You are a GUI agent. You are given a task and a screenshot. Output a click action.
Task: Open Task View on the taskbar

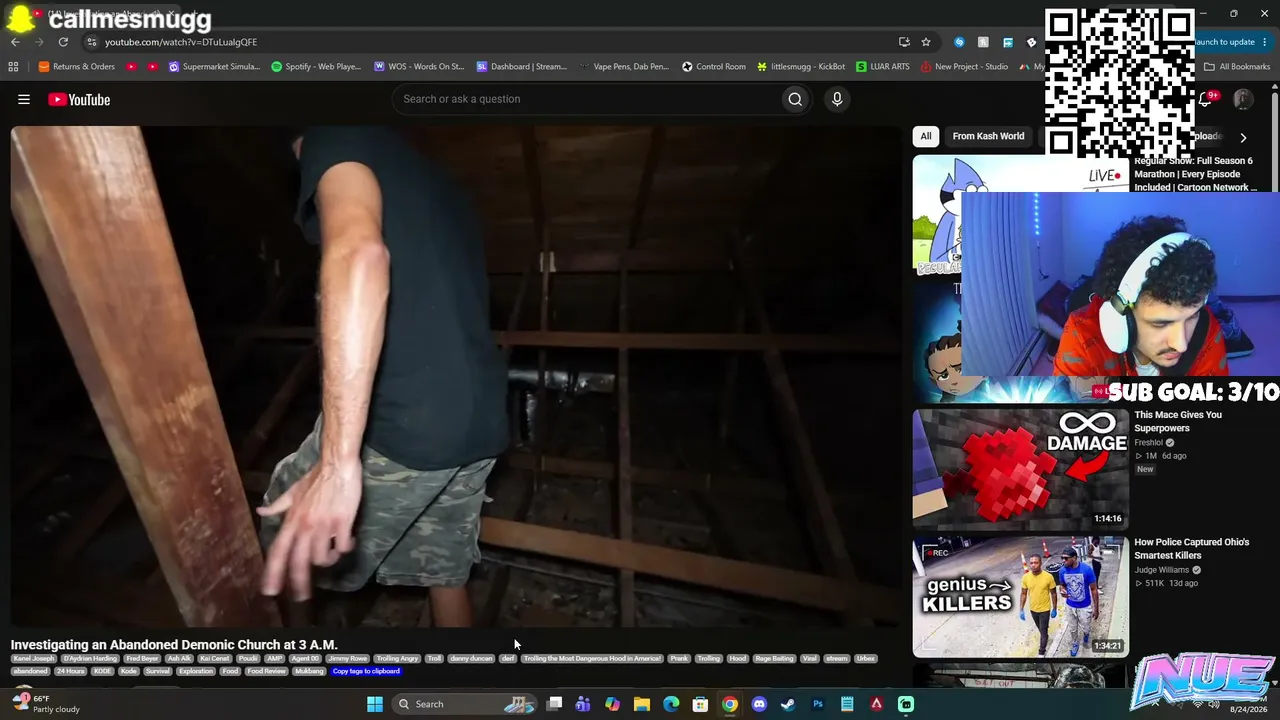pos(555,704)
